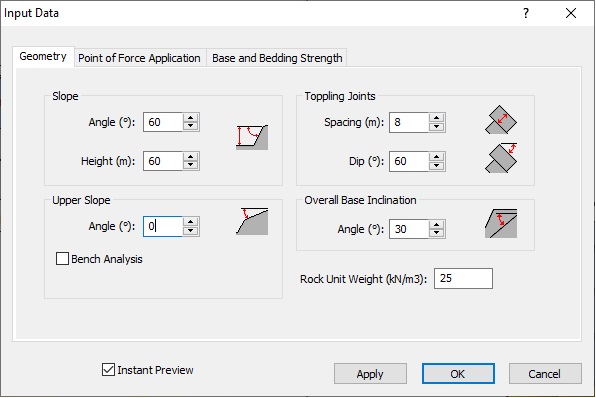Viewport: 596px width, 398px height.
Task: Increase the Slope Height with up arrow
Action: [190, 157]
